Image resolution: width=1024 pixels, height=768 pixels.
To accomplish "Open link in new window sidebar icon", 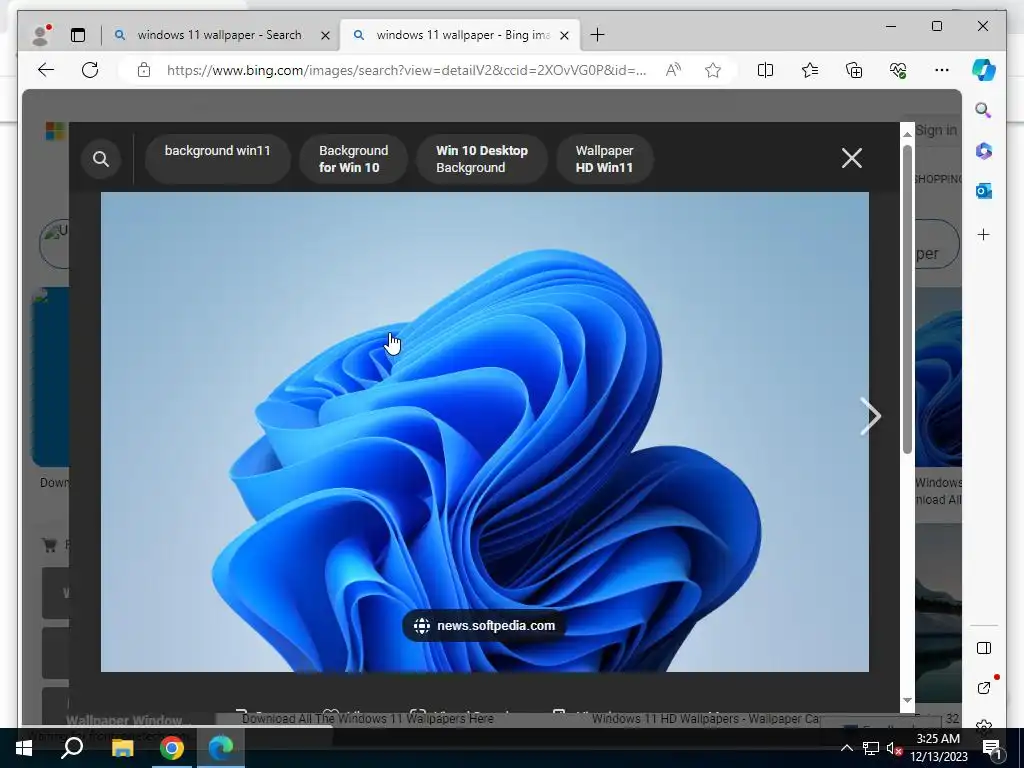I will [x=984, y=688].
